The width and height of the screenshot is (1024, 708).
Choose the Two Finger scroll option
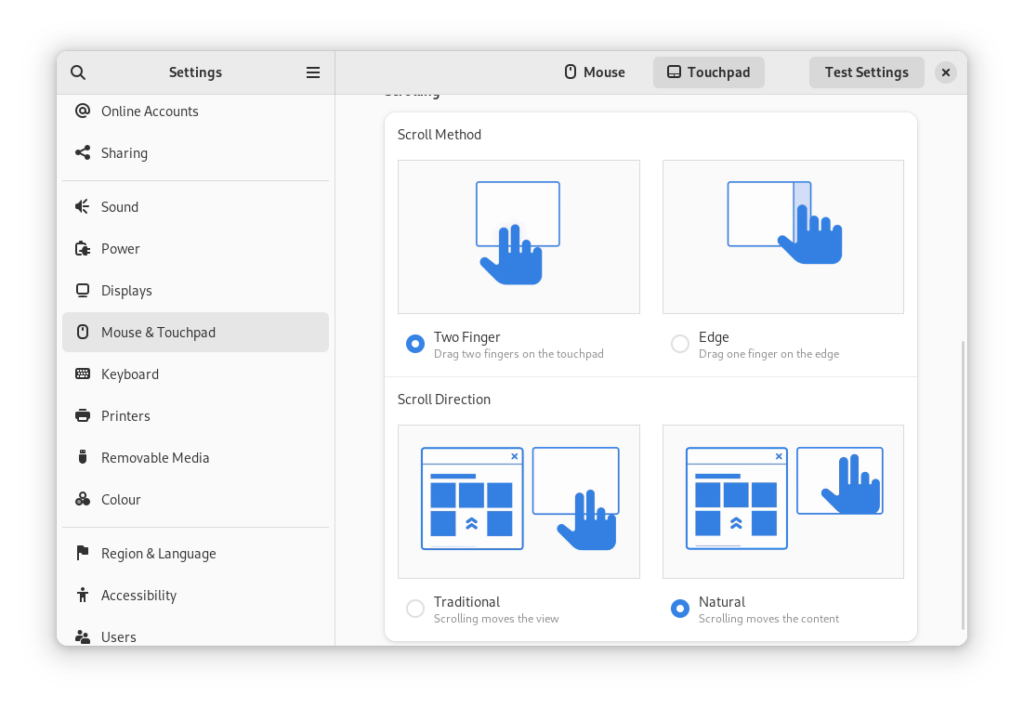(415, 343)
